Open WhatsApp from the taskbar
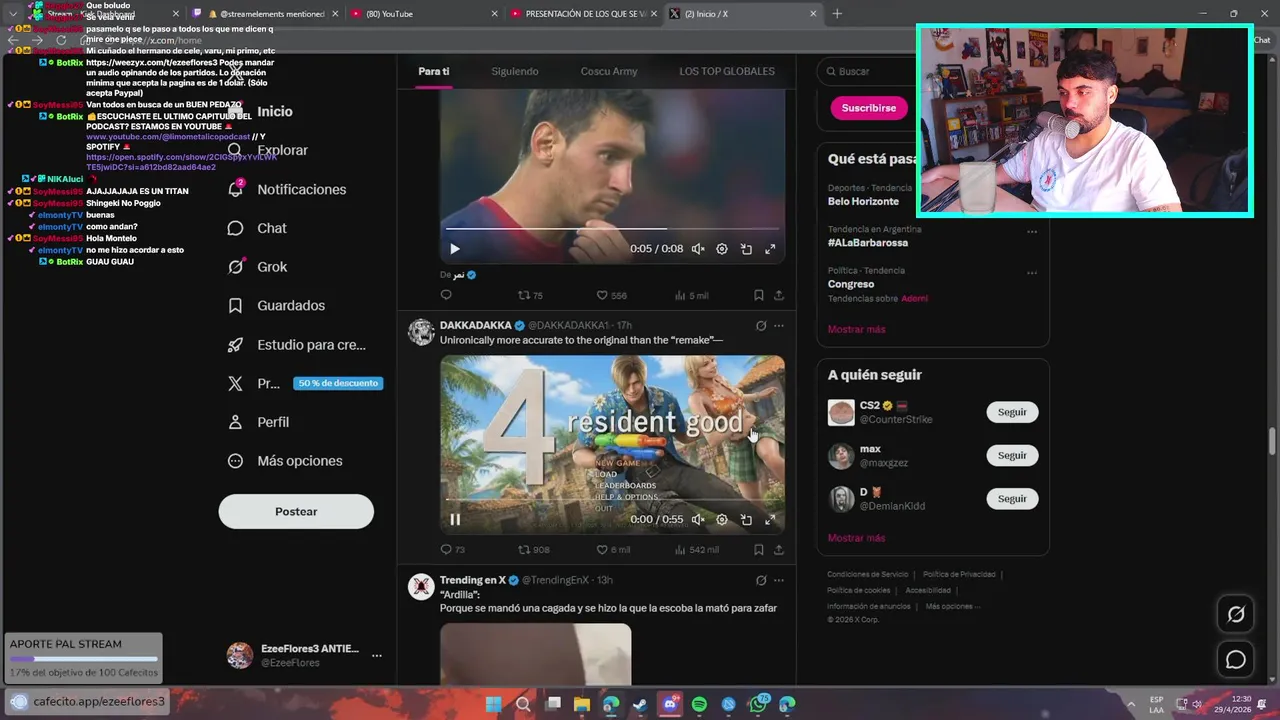Image resolution: width=1280 pixels, height=720 pixels. click(758, 704)
